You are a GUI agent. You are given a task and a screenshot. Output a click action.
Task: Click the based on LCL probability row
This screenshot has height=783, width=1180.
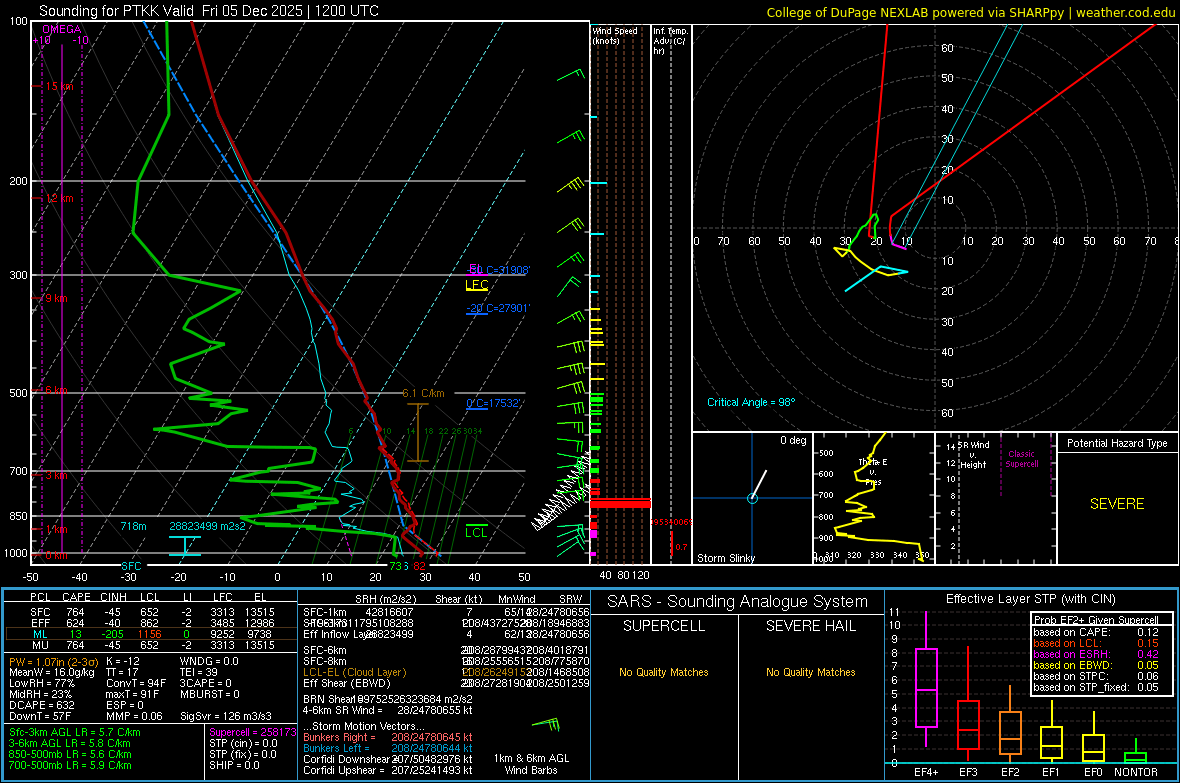(x=1096, y=643)
